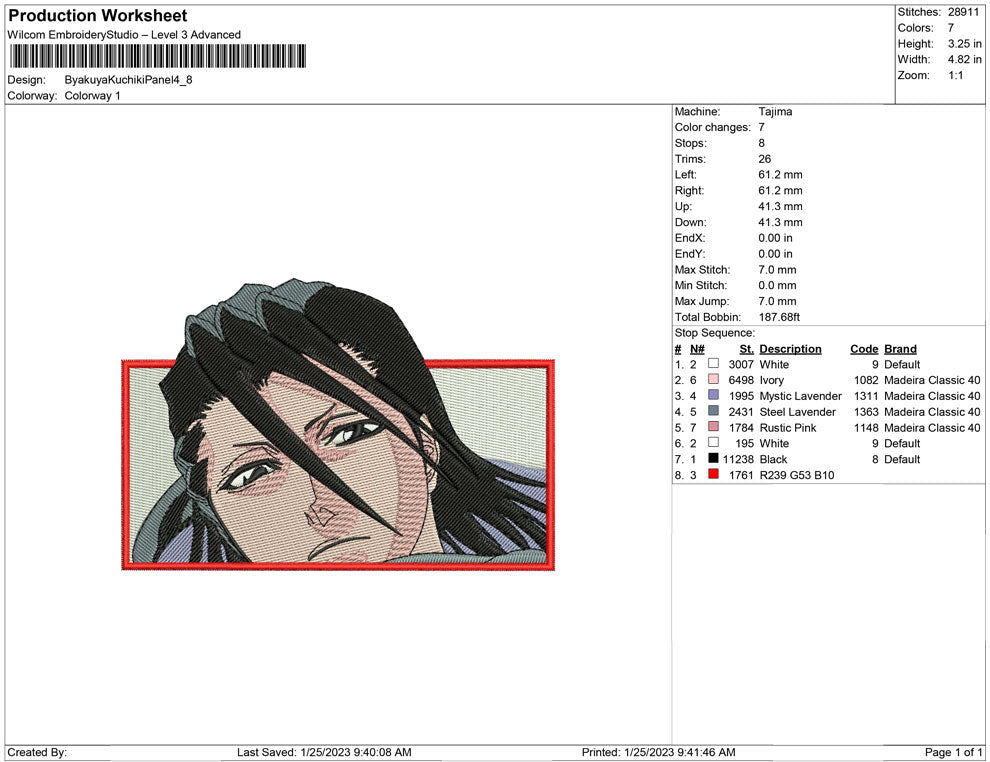Click the Code column header
This screenshot has height=762, width=990.
pyautogui.click(x=864, y=349)
